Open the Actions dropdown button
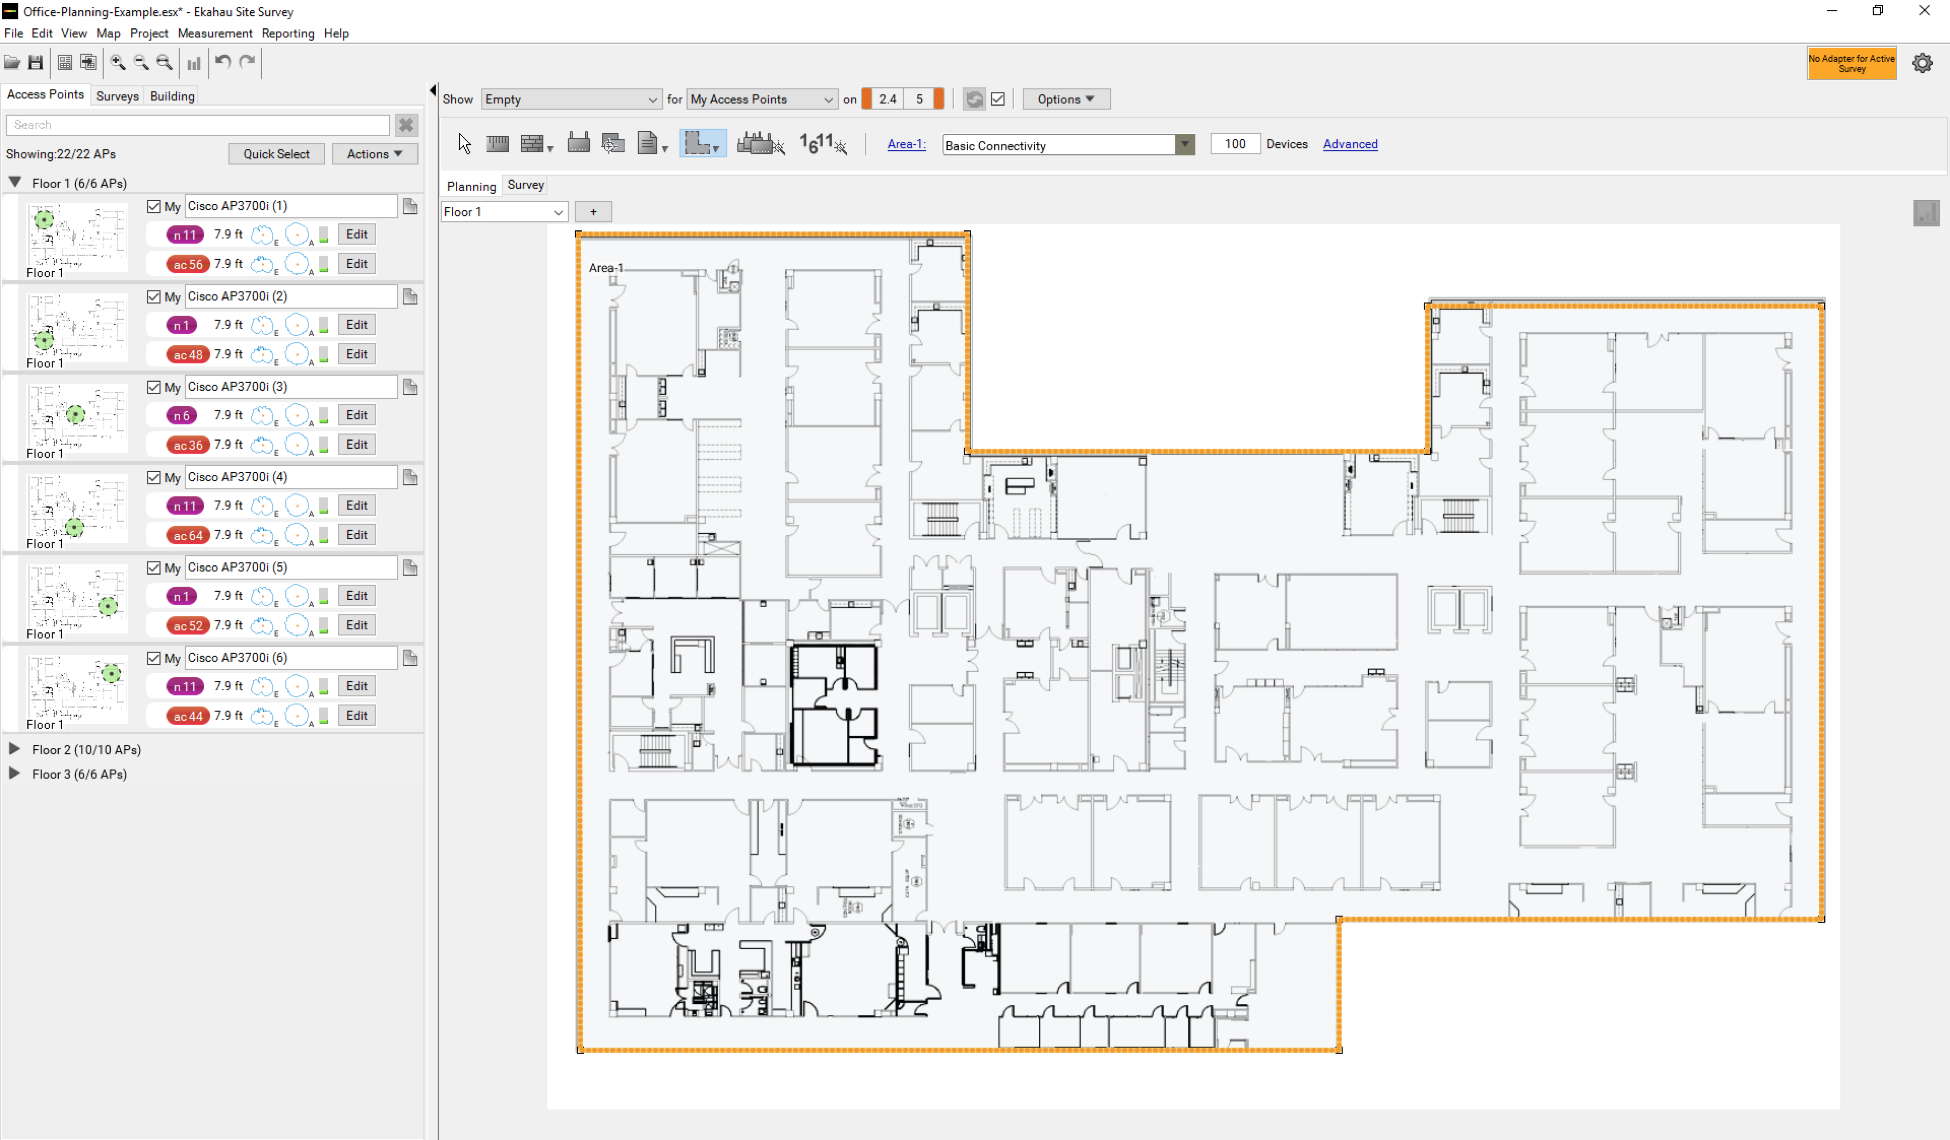 [375, 154]
